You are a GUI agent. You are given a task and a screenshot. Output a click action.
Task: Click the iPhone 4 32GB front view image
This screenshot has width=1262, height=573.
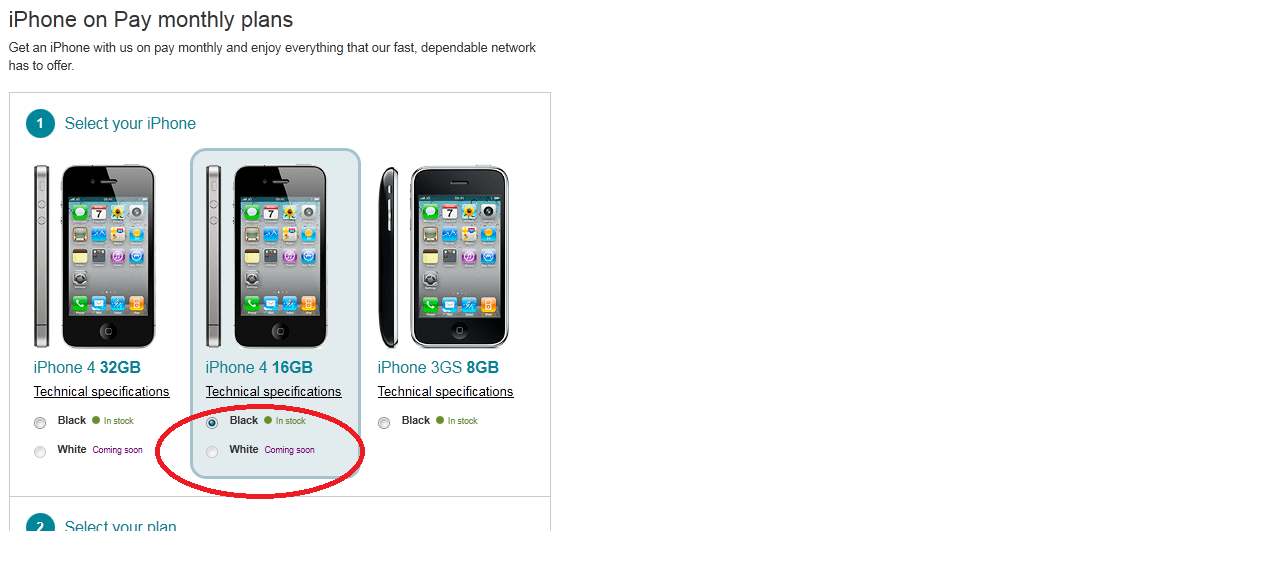(x=109, y=256)
